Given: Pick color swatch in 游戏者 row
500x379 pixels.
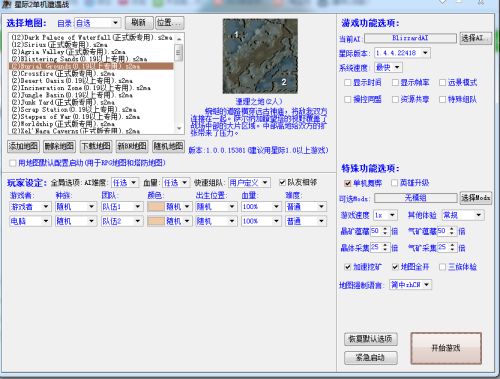Looking at the screenshot, I should 156,207.
